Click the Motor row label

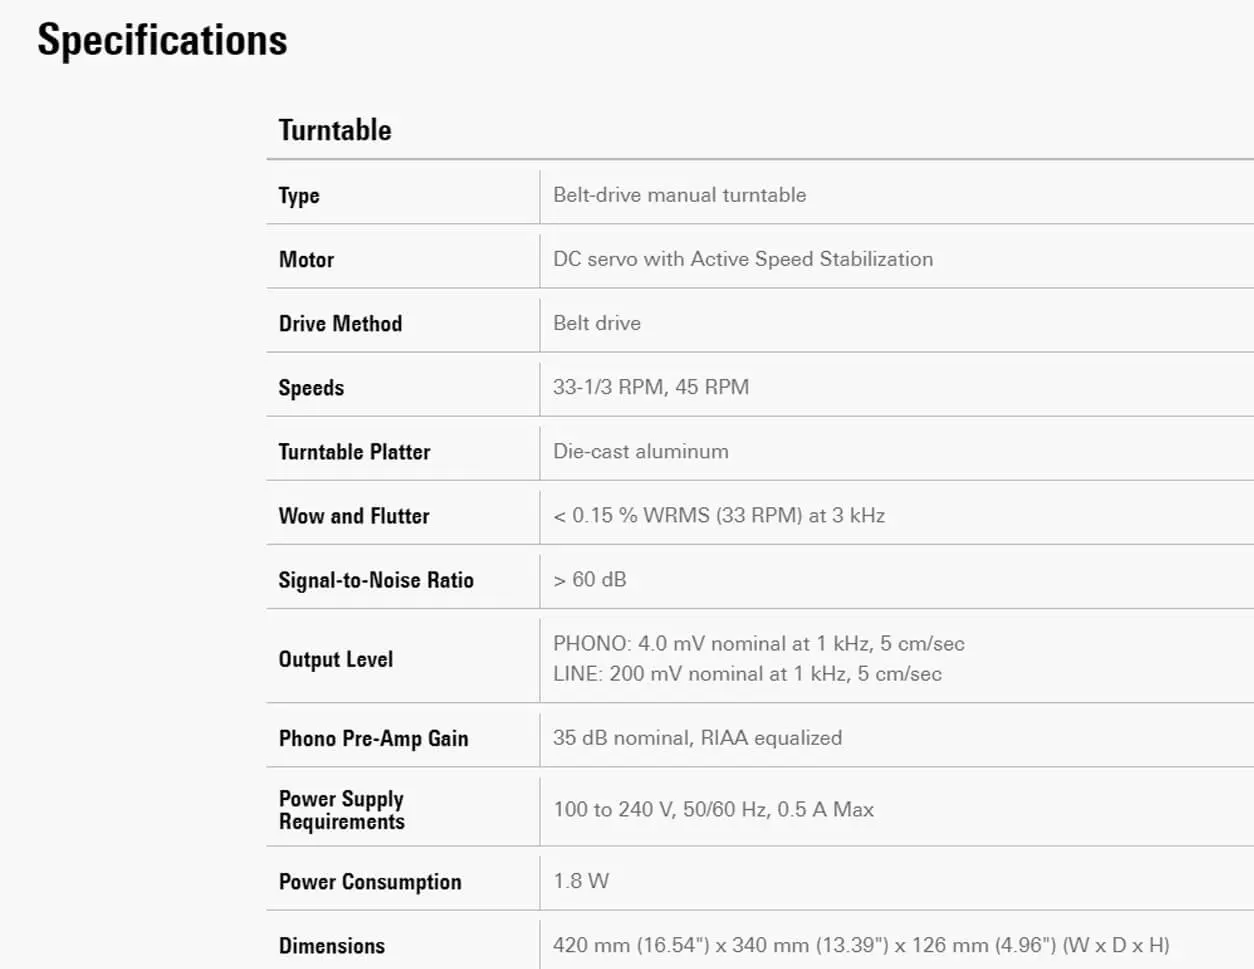coord(306,260)
